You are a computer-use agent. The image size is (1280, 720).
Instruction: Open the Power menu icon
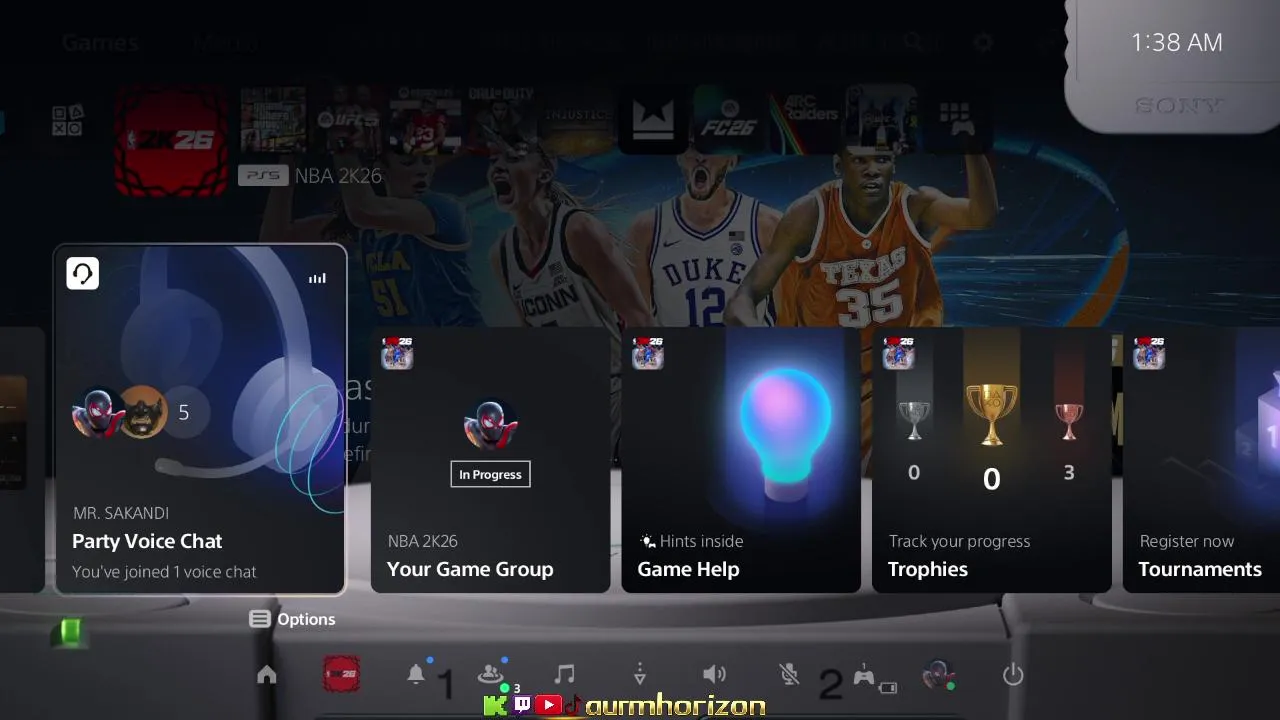coord(1013,675)
